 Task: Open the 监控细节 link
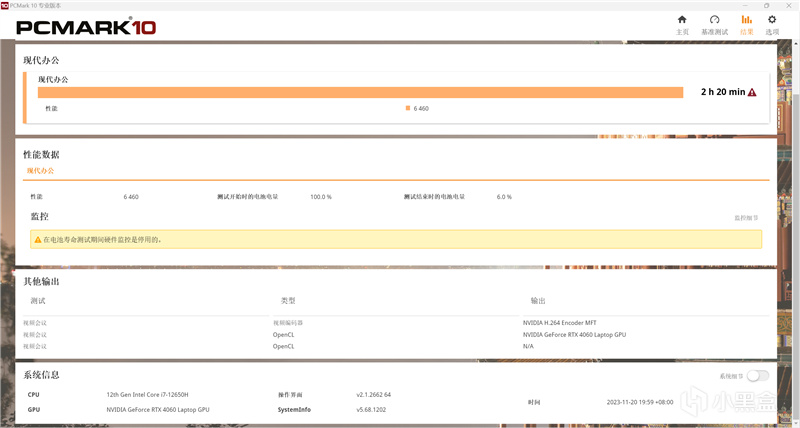coord(746,218)
